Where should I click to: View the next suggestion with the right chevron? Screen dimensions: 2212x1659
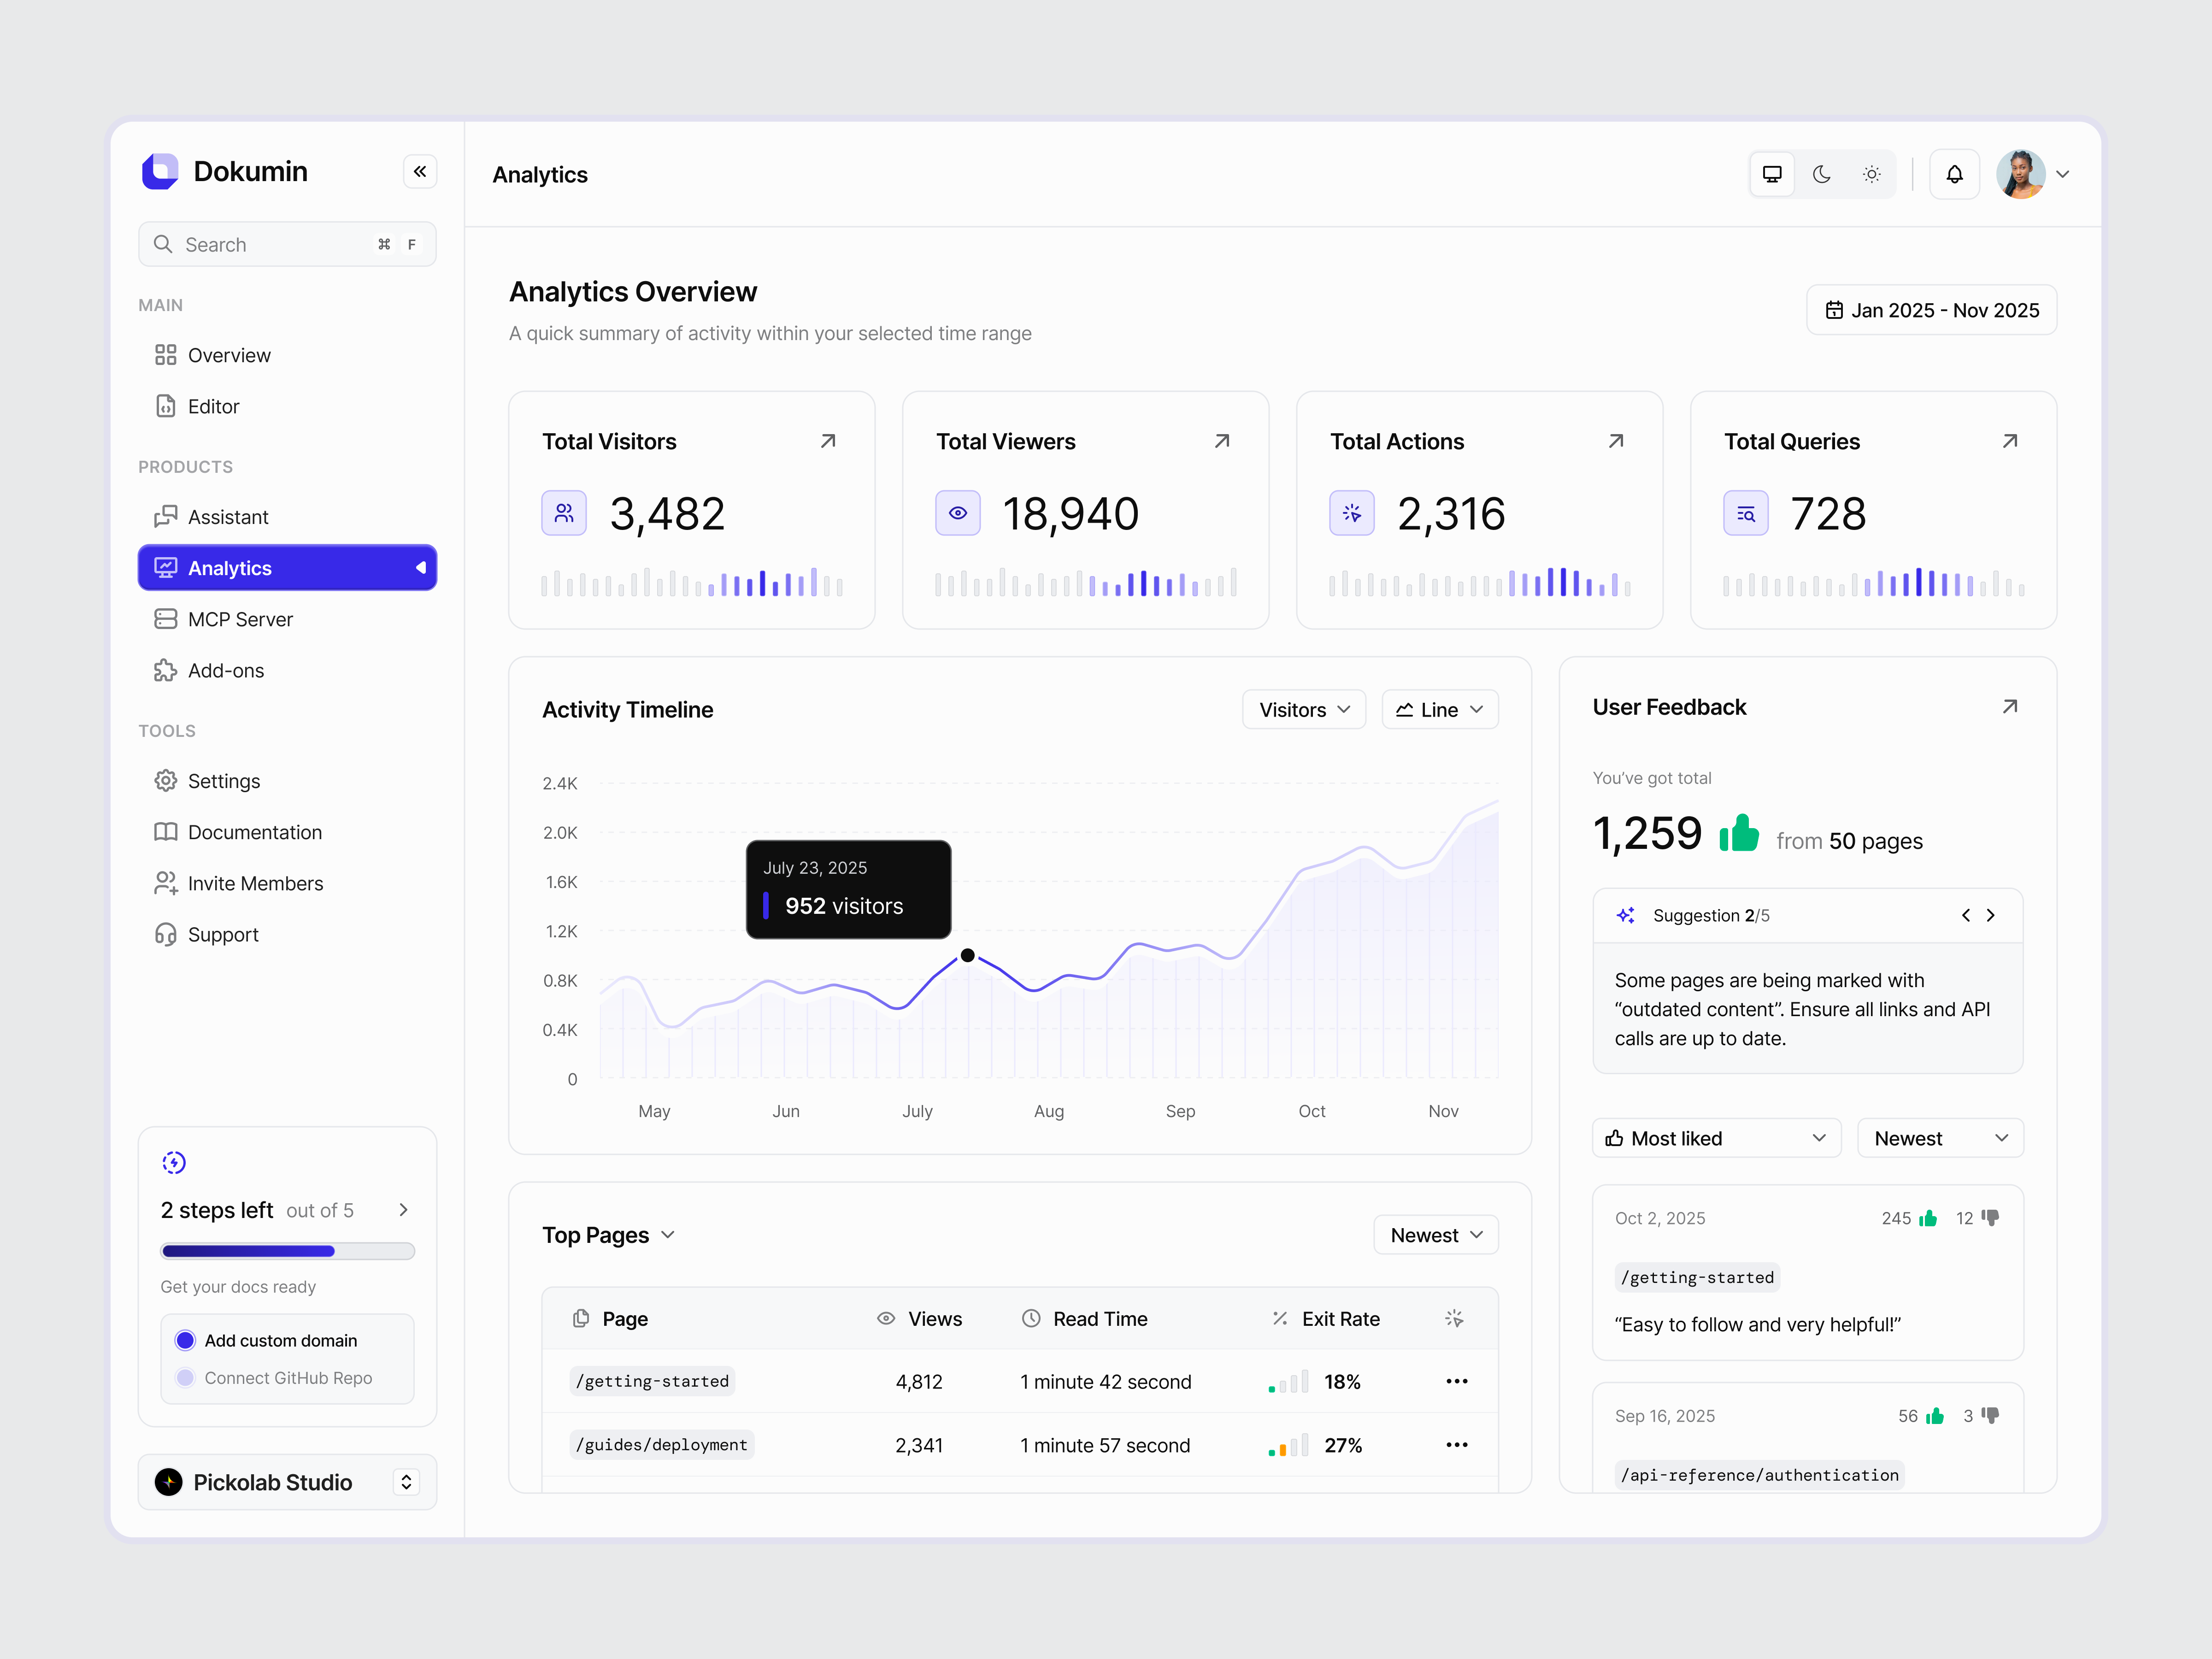tap(1990, 915)
